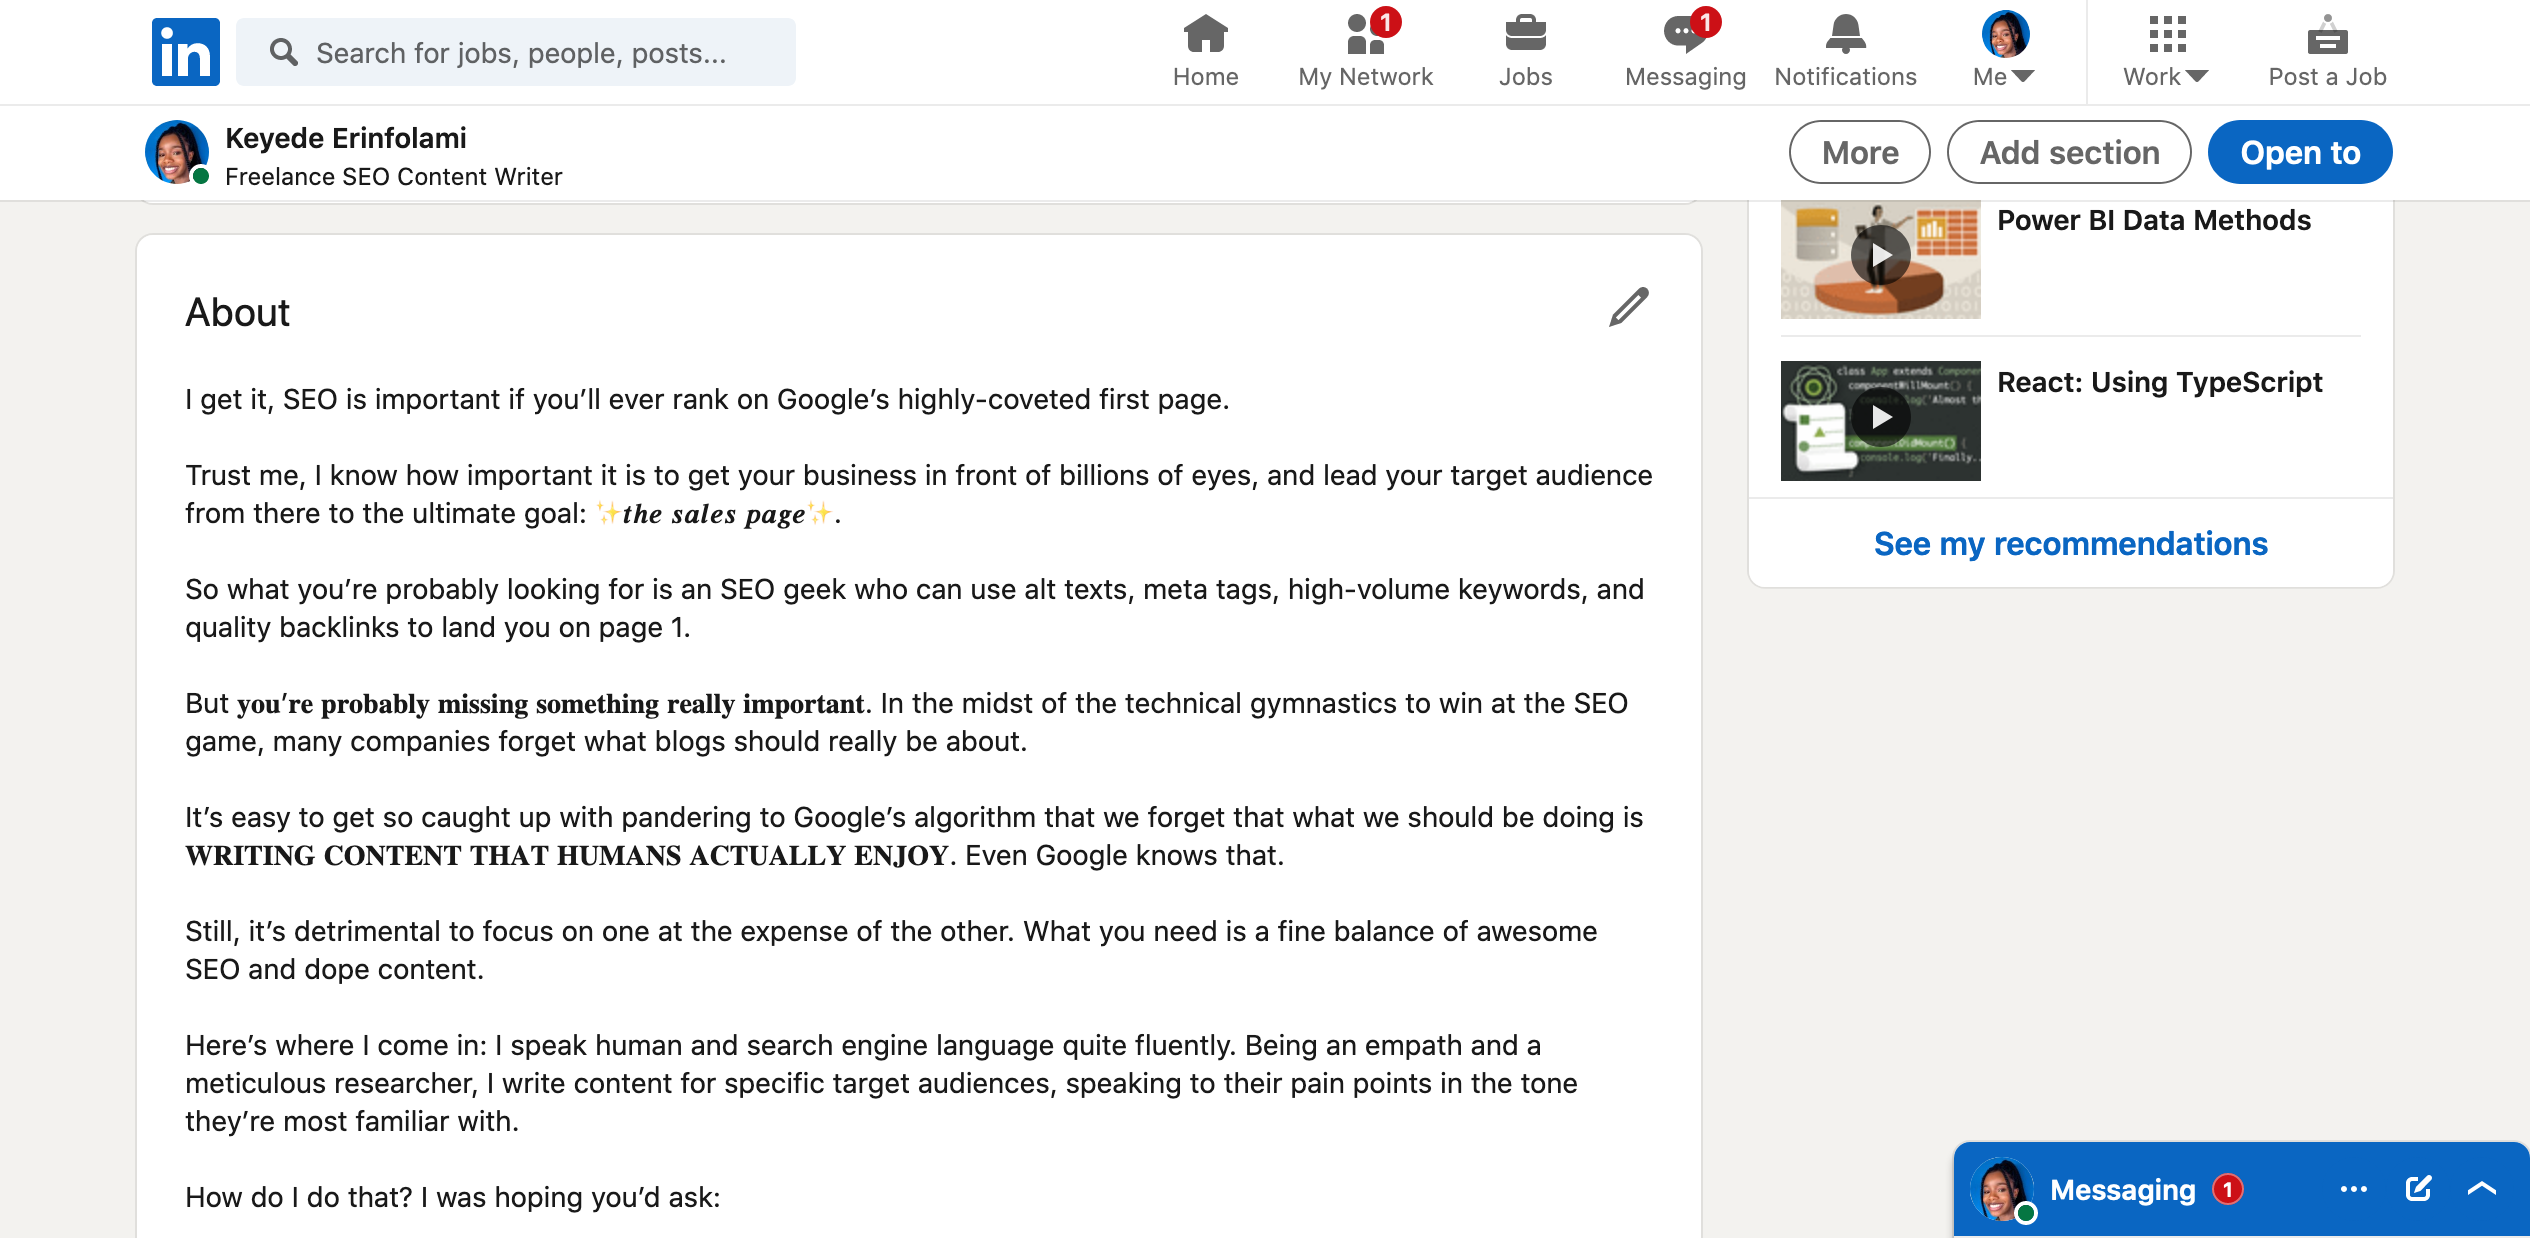Viewport: 2530px width, 1238px height.
Task: Click the LinkedIn search input field
Action: point(515,52)
